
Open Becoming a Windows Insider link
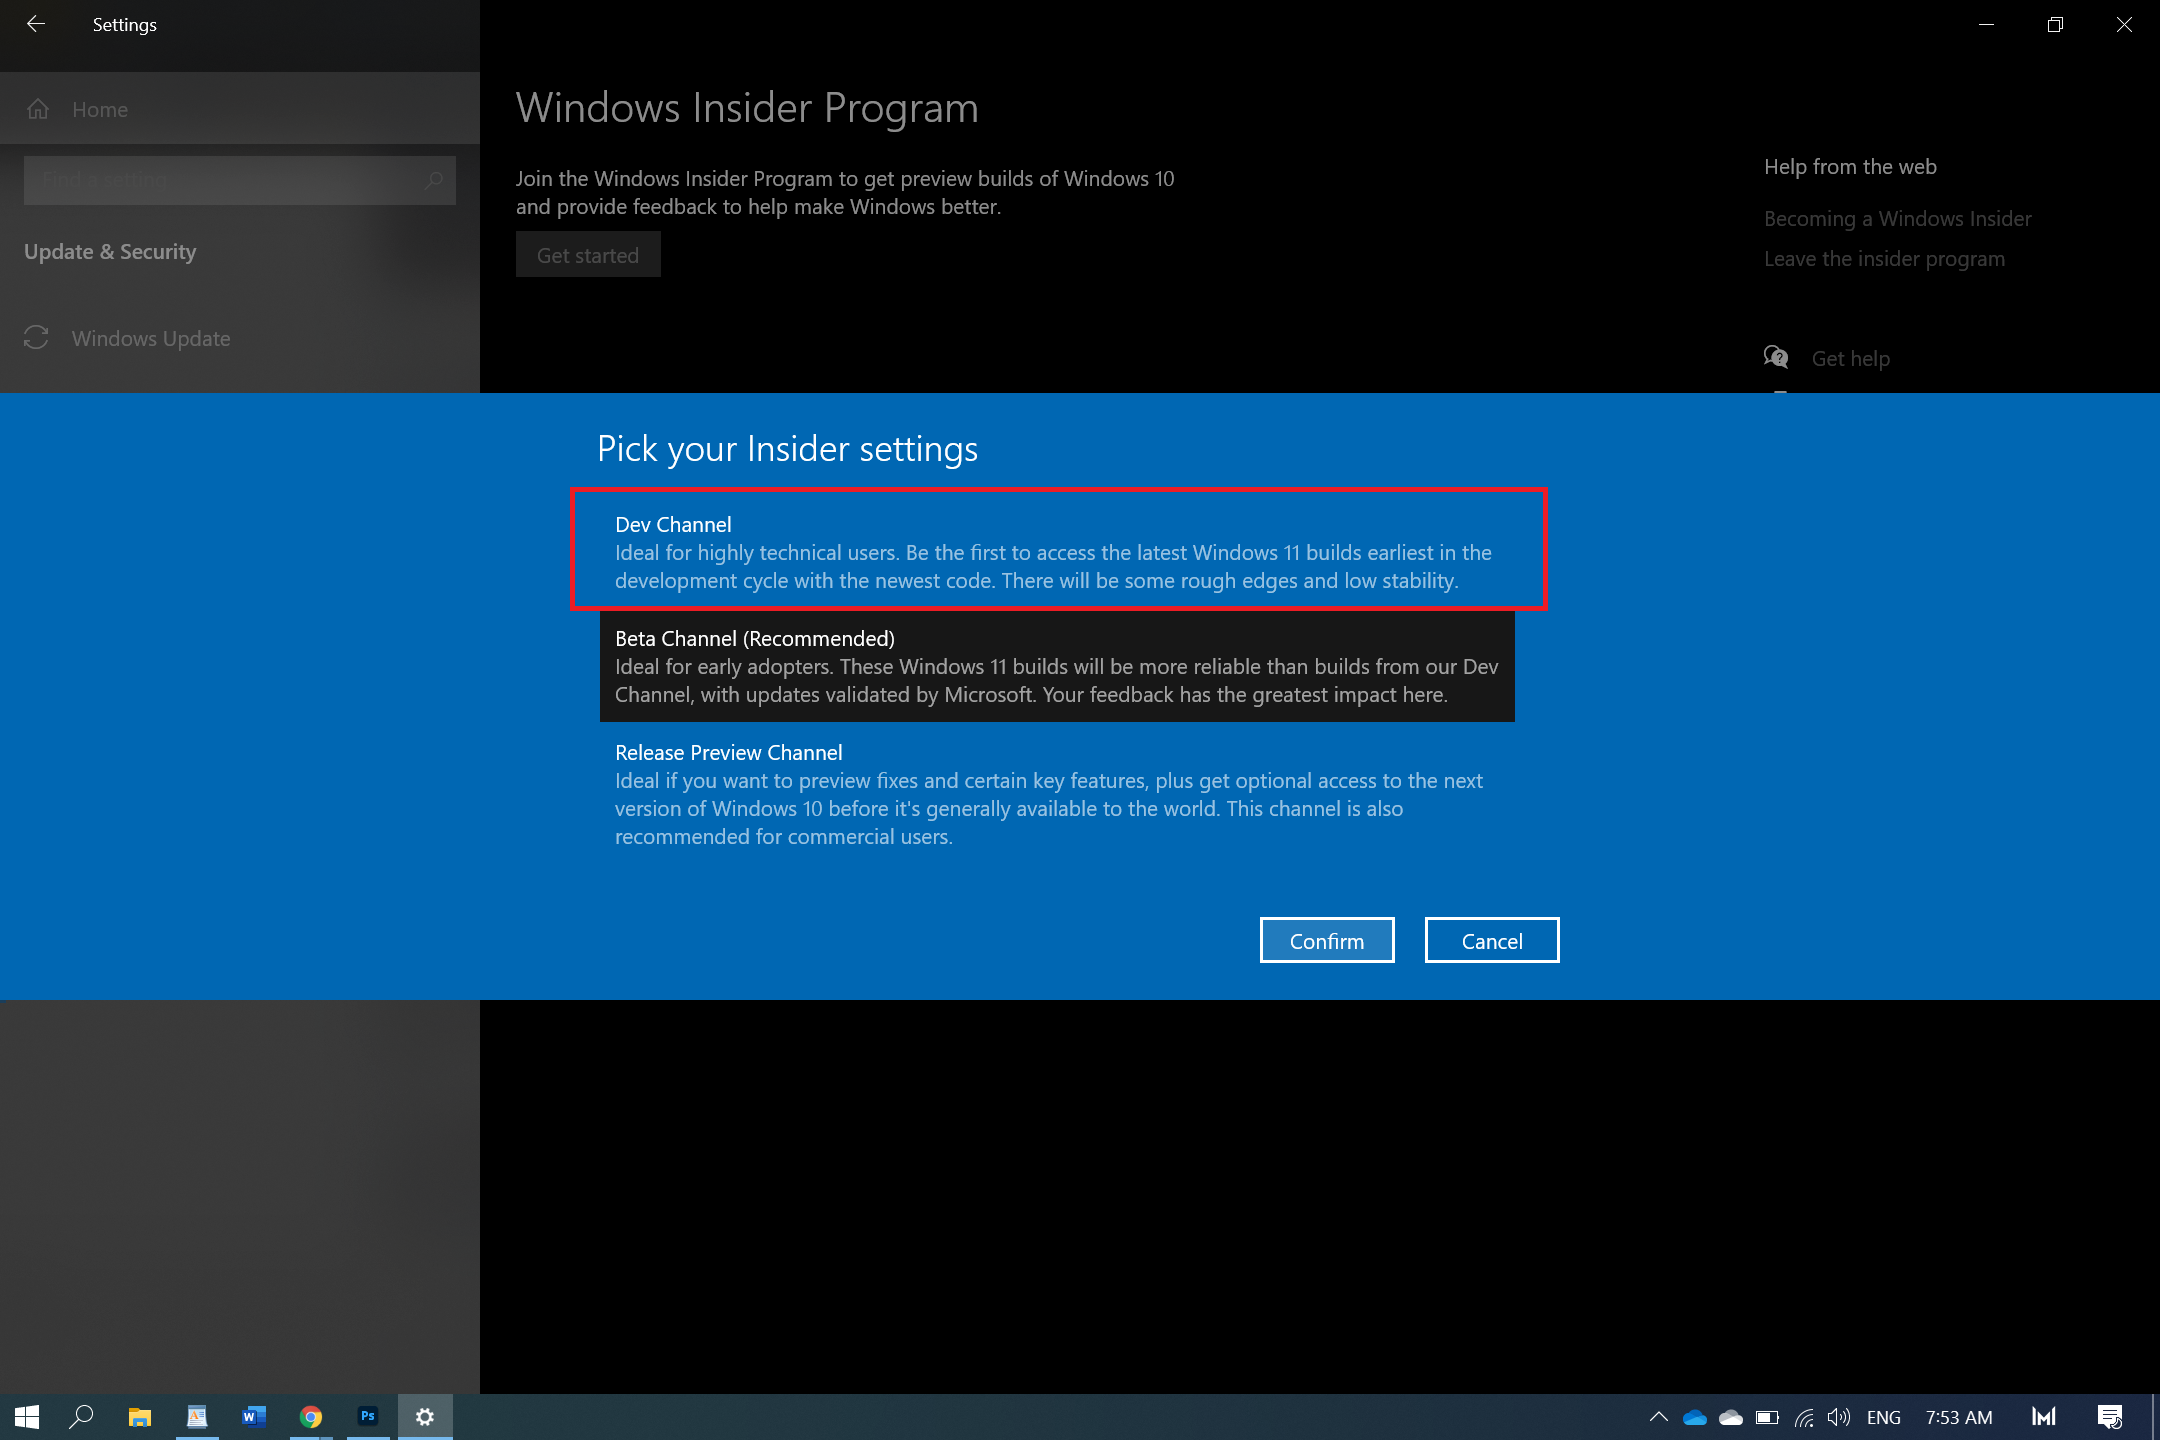(x=1897, y=218)
